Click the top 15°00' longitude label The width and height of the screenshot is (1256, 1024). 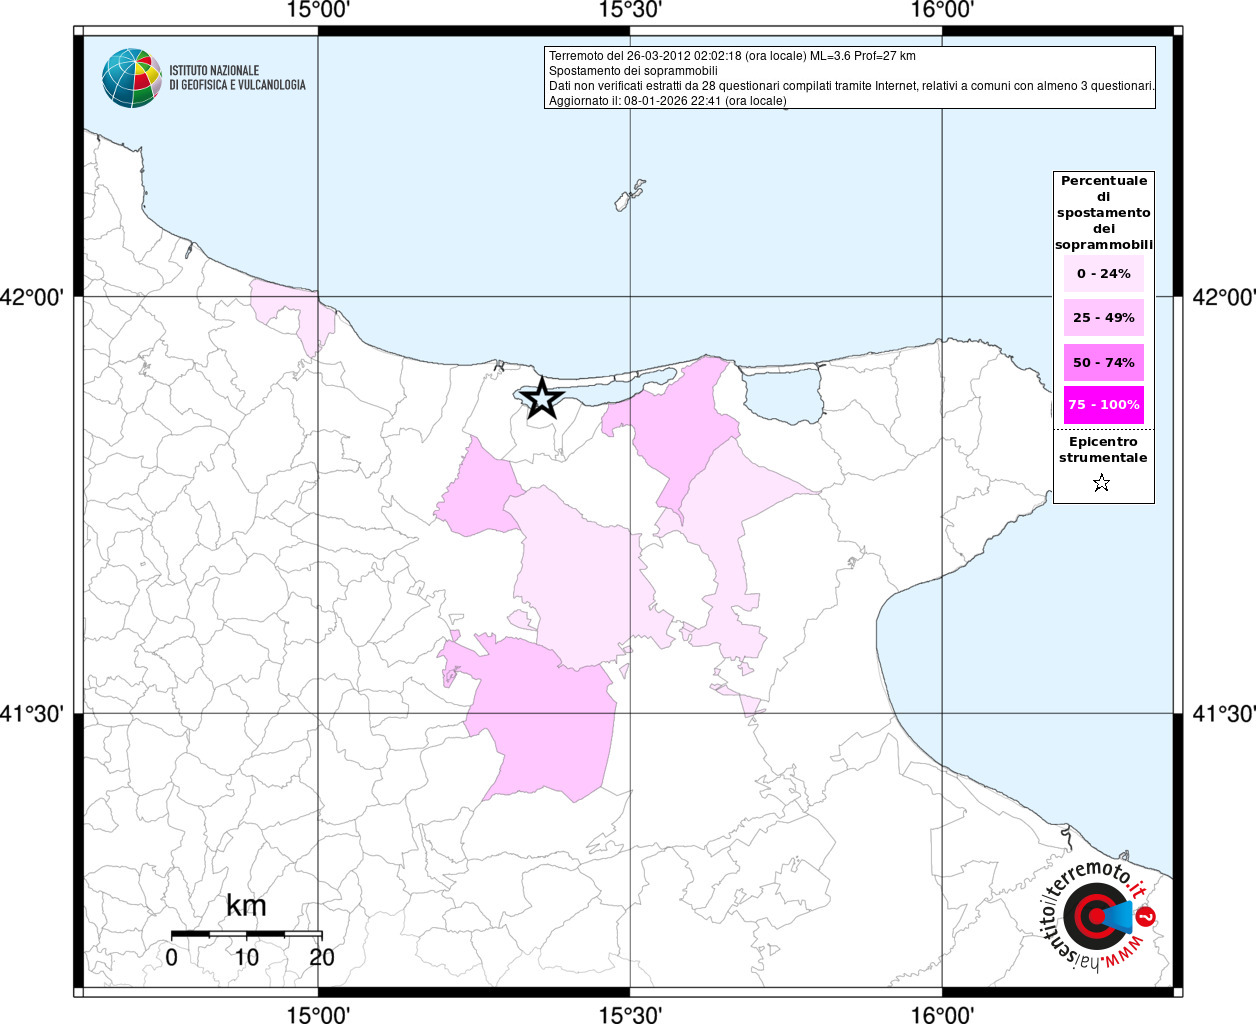click(318, 10)
